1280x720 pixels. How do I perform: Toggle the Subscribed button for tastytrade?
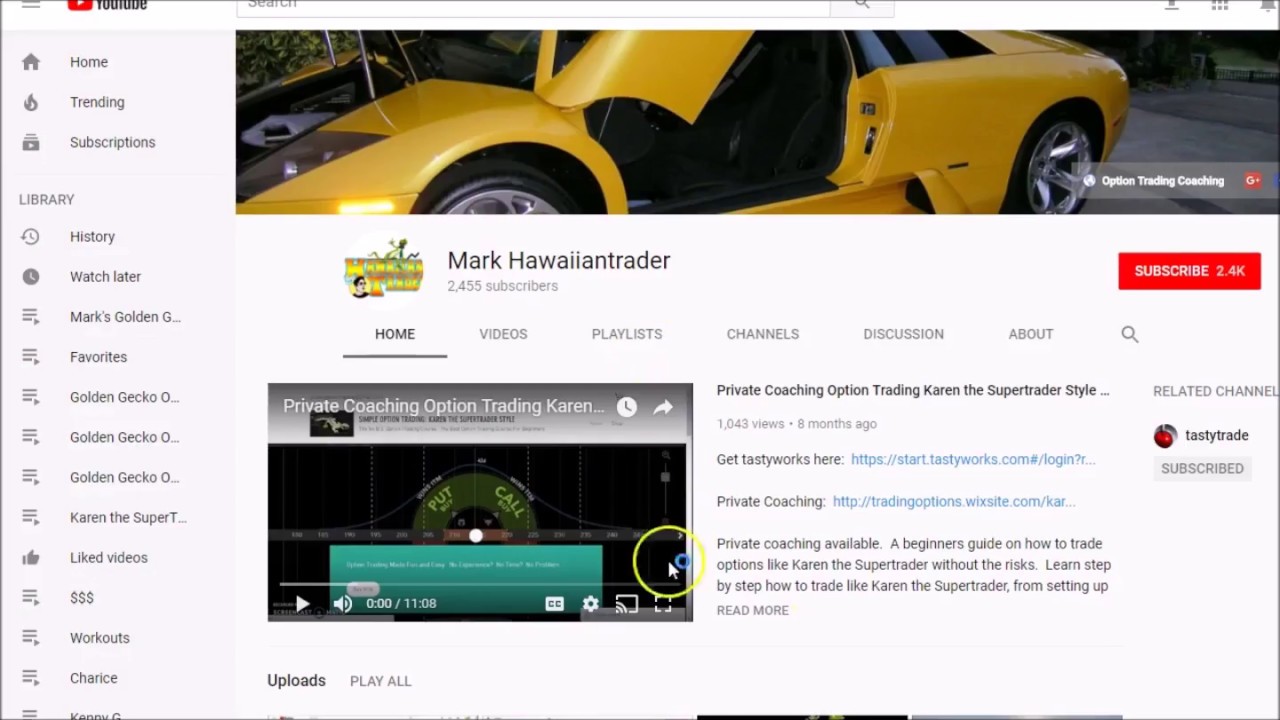click(x=1202, y=468)
